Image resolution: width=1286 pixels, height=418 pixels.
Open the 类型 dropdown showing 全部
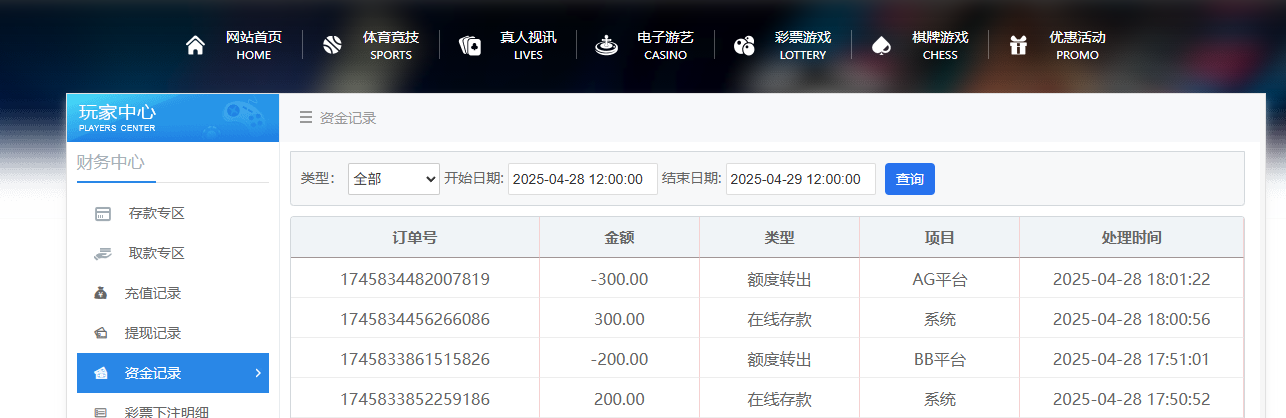click(x=394, y=179)
